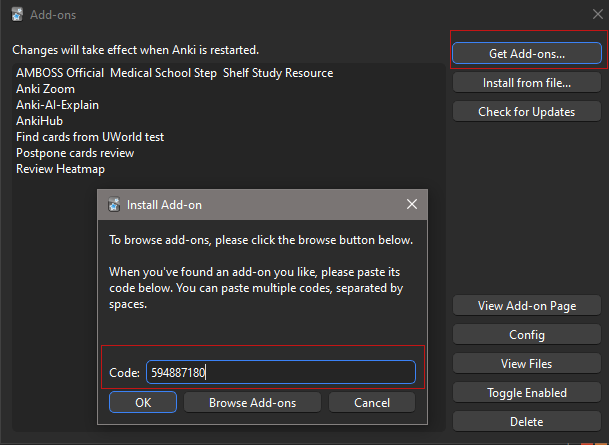Confirm install with OK button
This screenshot has height=445, width=609.
click(x=143, y=402)
